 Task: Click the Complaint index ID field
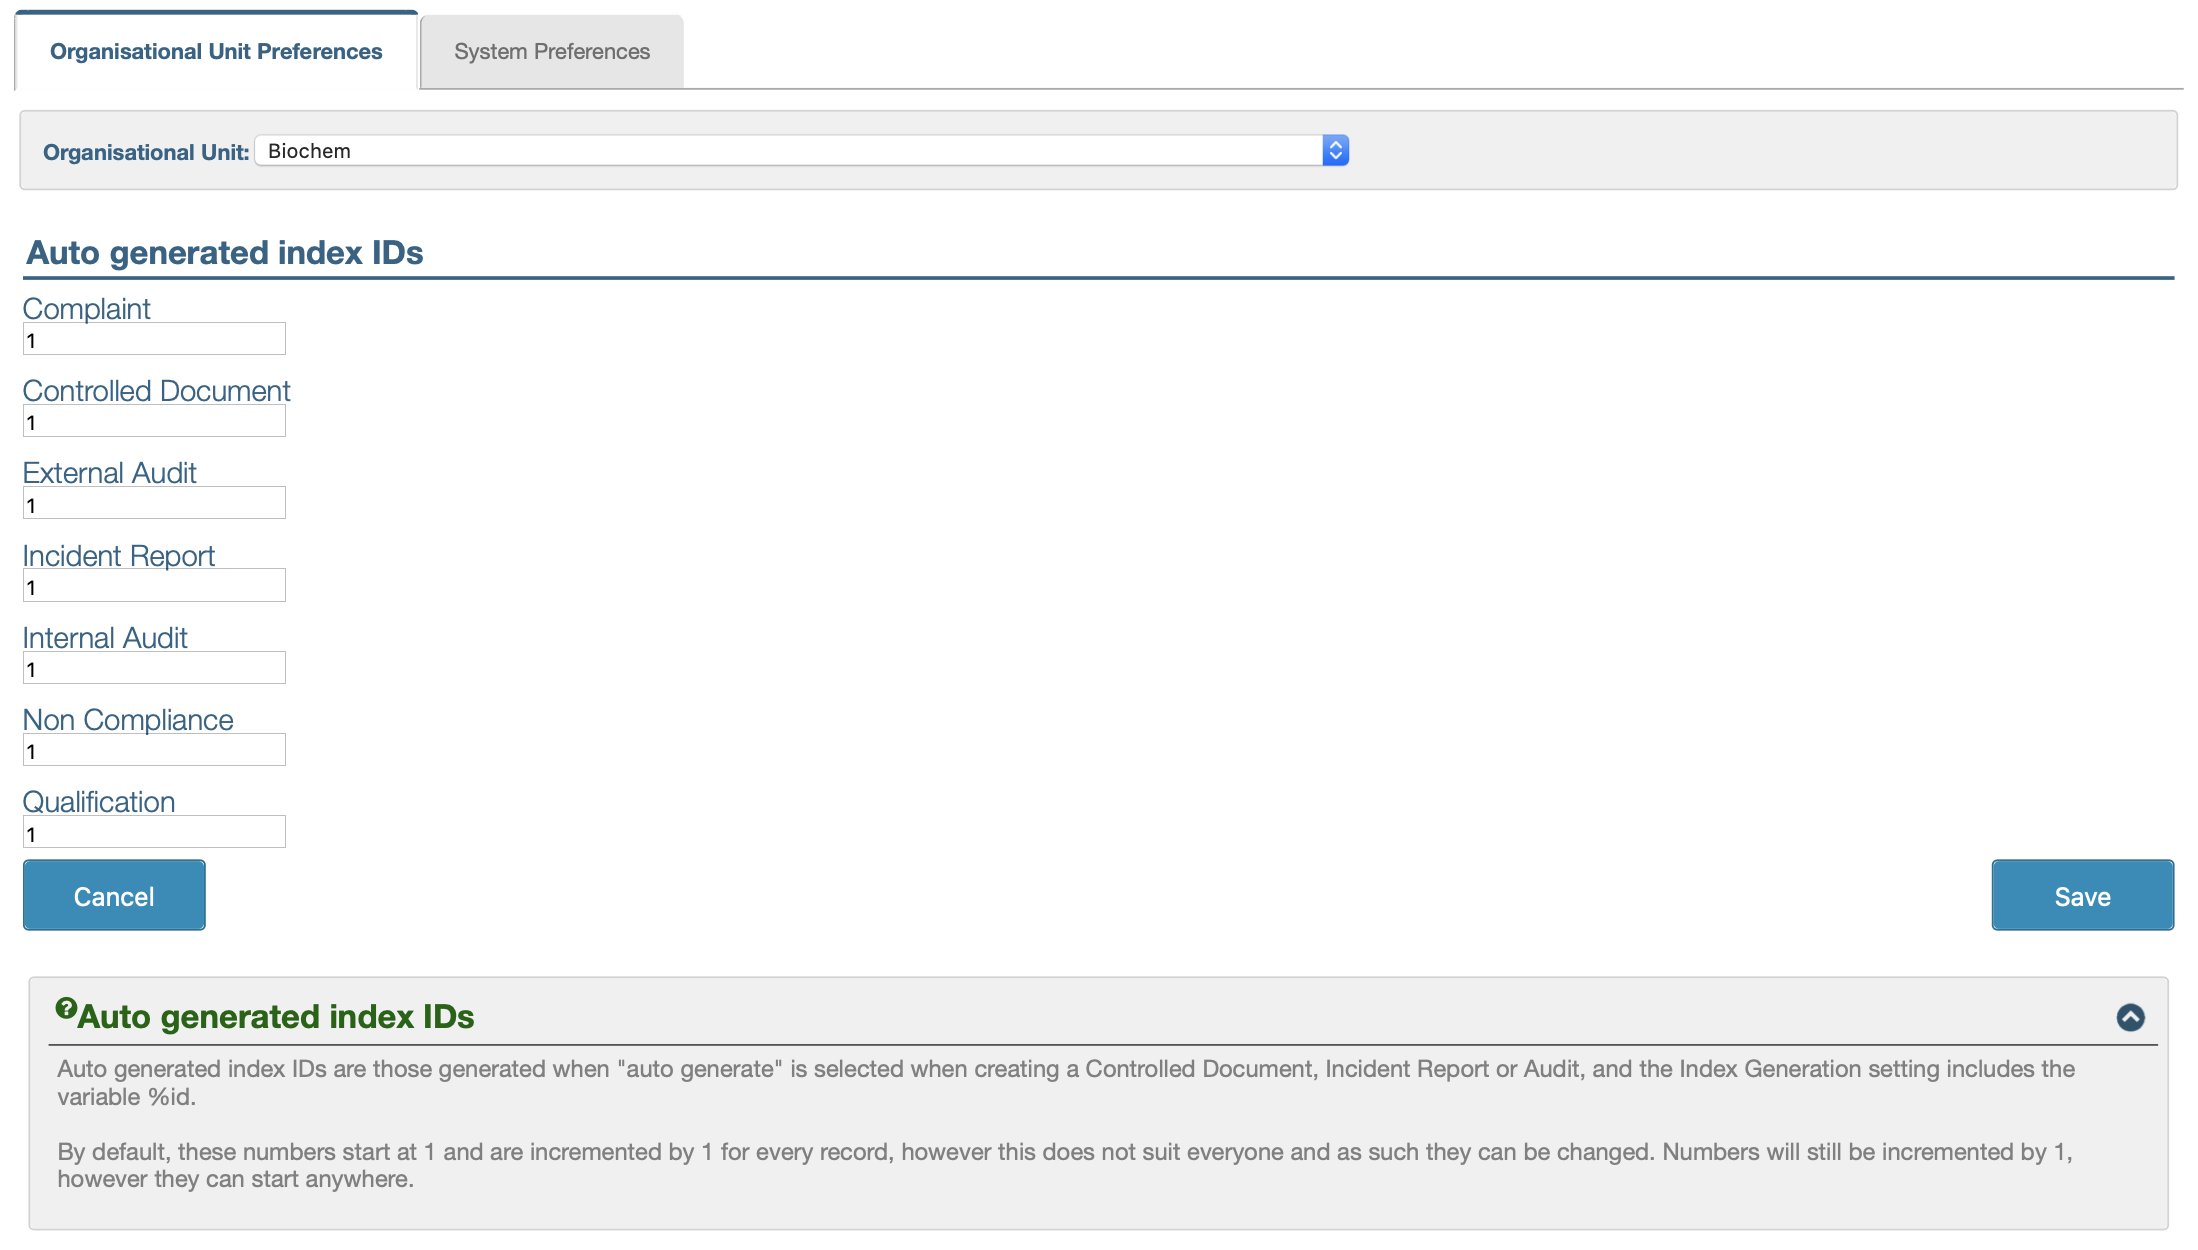coord(154,339)
